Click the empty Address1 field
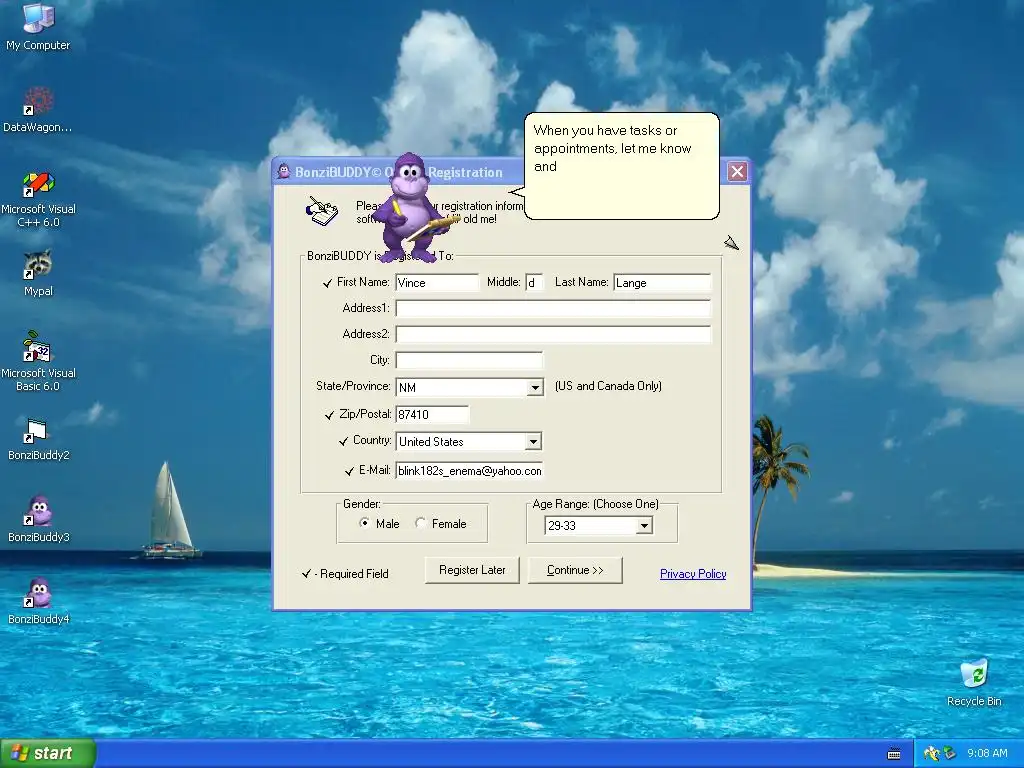 coord(553,308)
